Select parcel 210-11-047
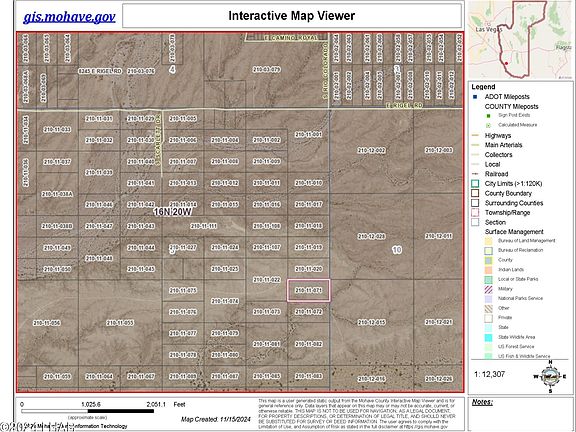Image resolution: width=576 pixels, height=432 pixels. 99,226
